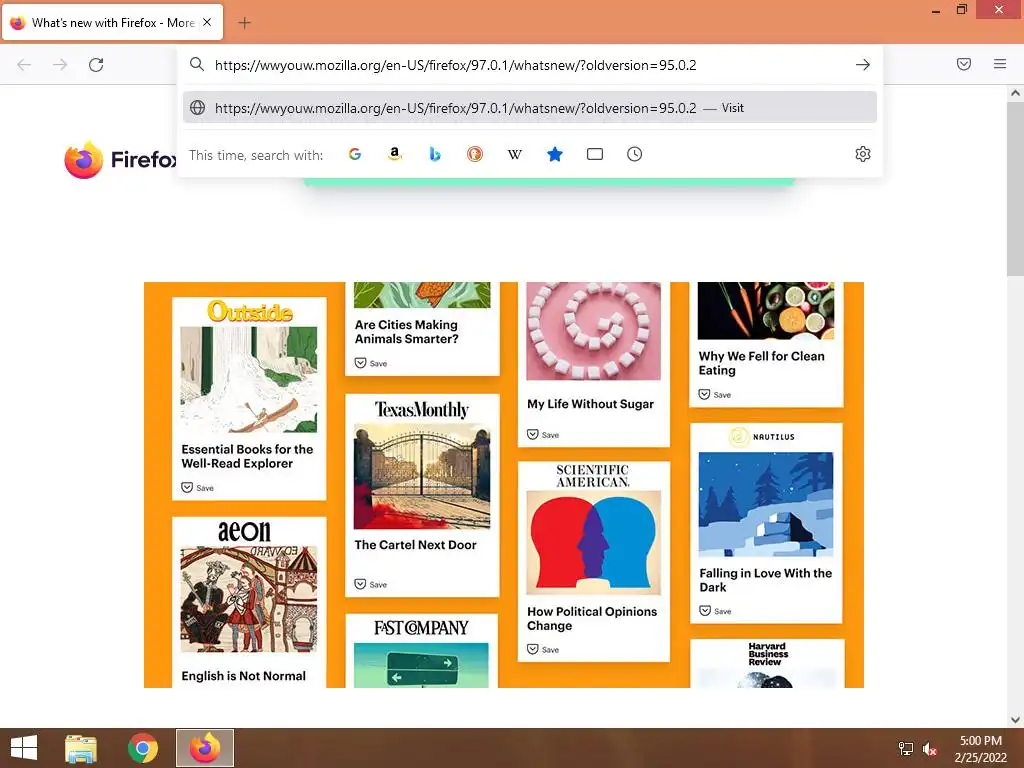This screenshot has height=768, width=1024.
Task: Click into the address bar URL text
Action: tap(455, 65)
